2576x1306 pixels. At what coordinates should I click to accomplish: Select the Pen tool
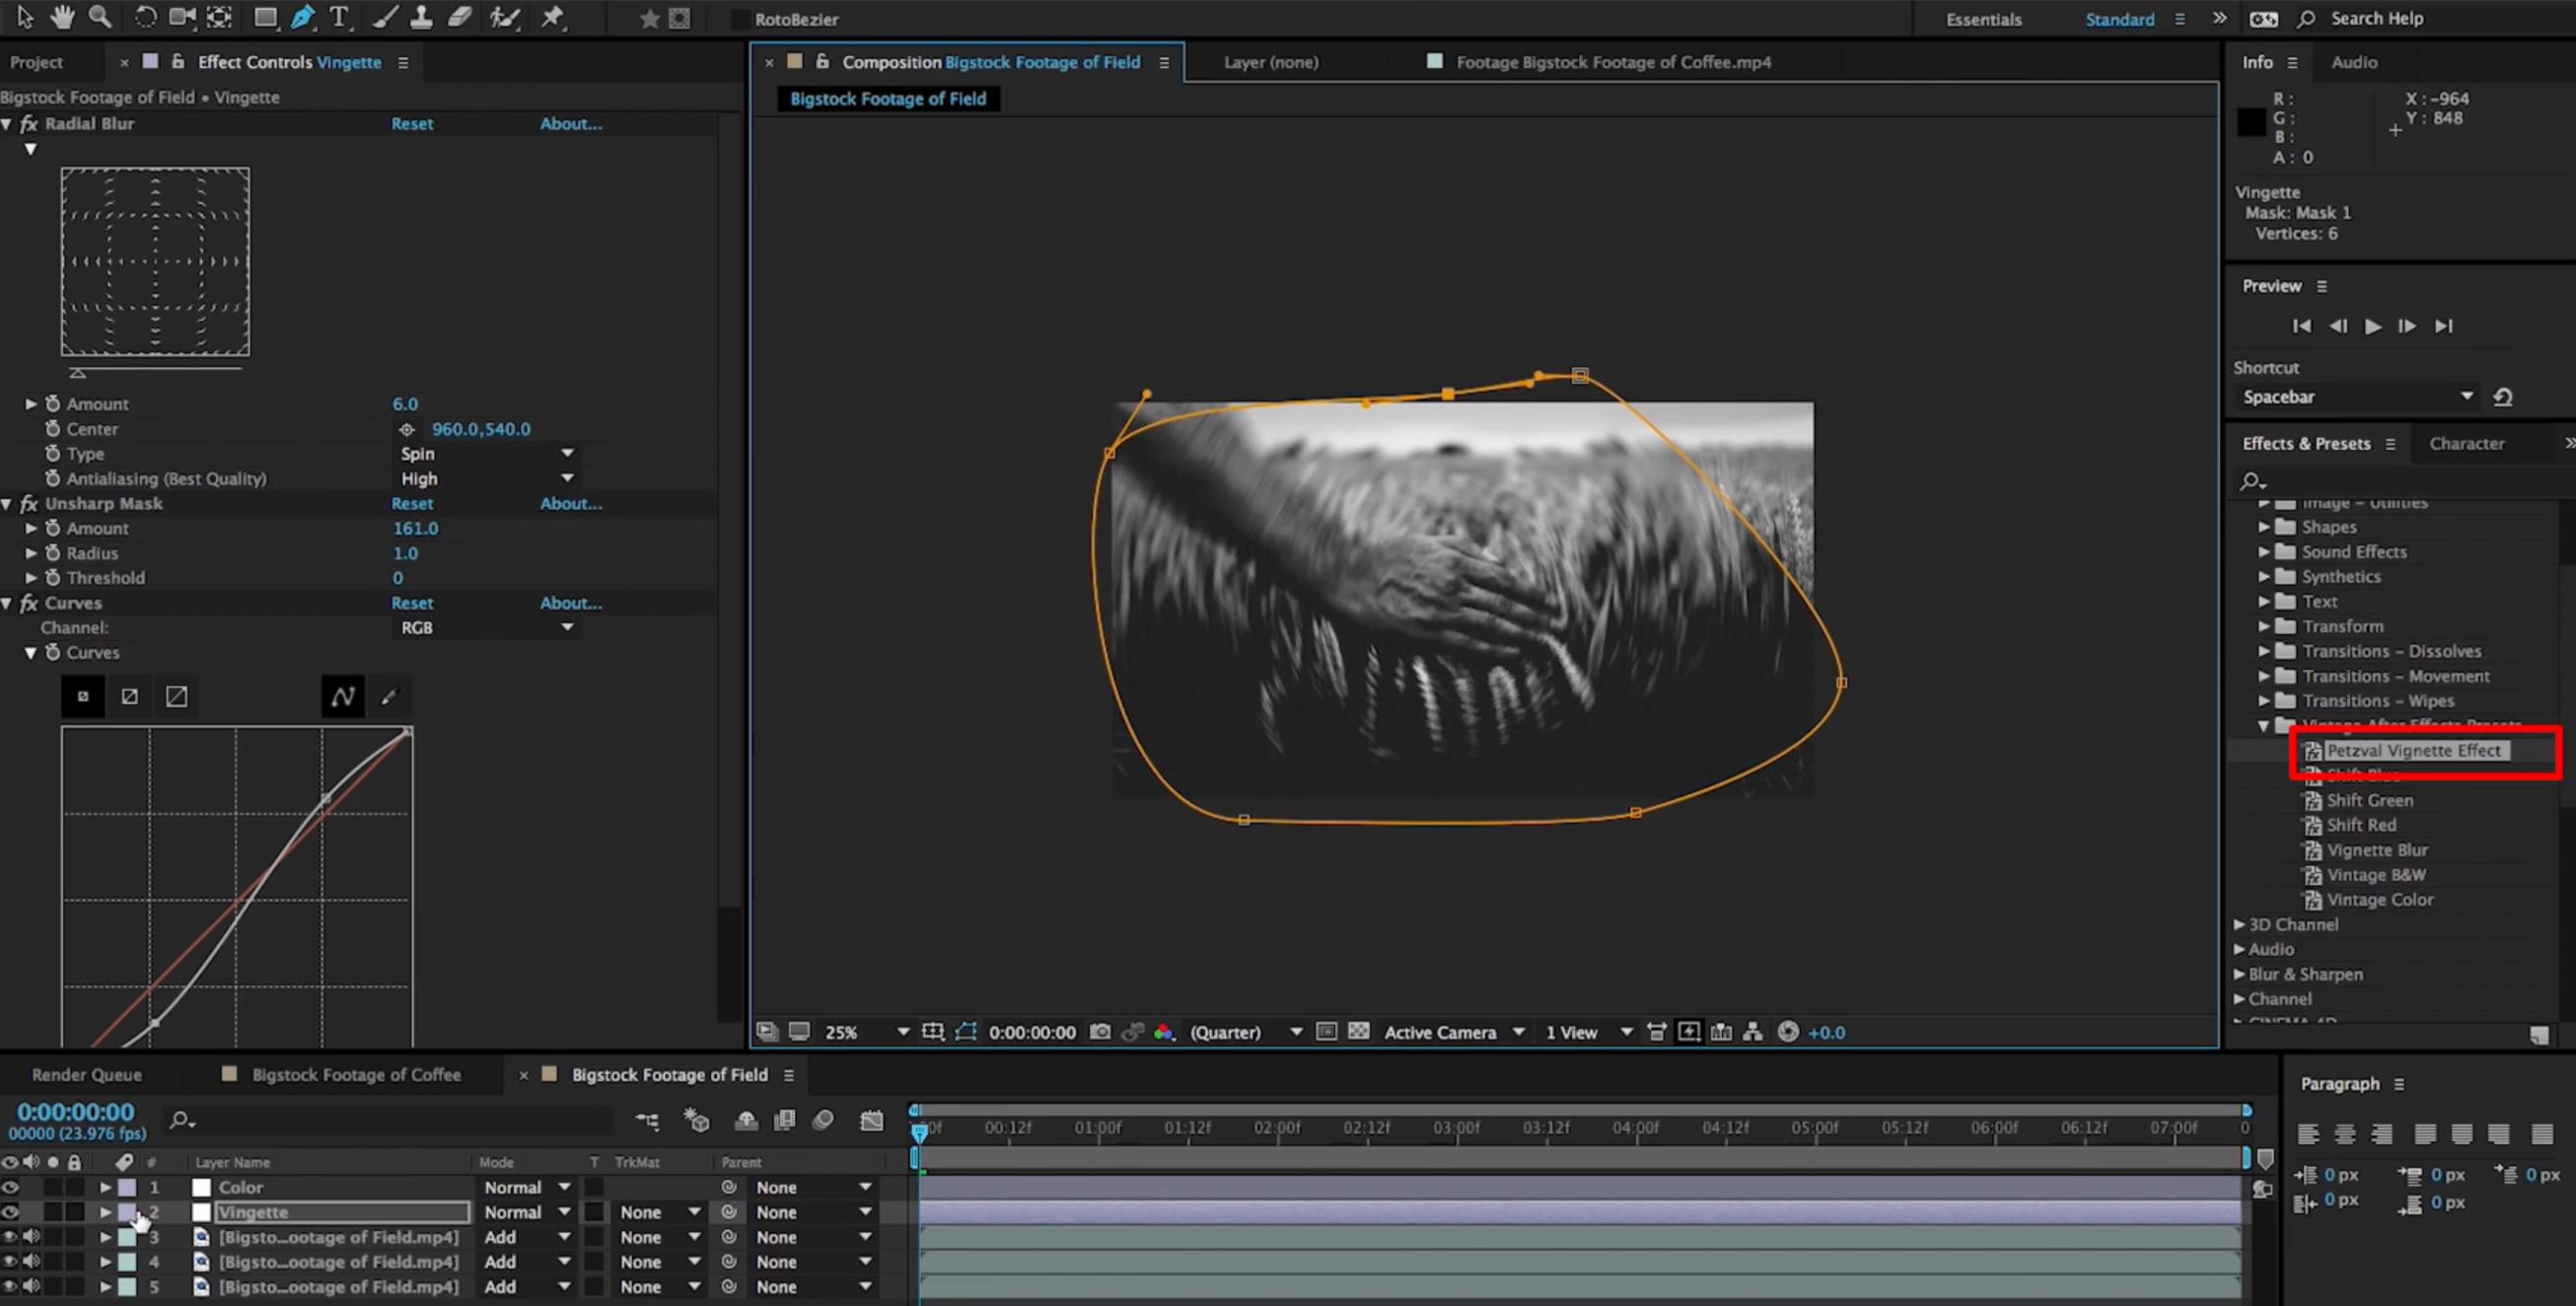302,17
